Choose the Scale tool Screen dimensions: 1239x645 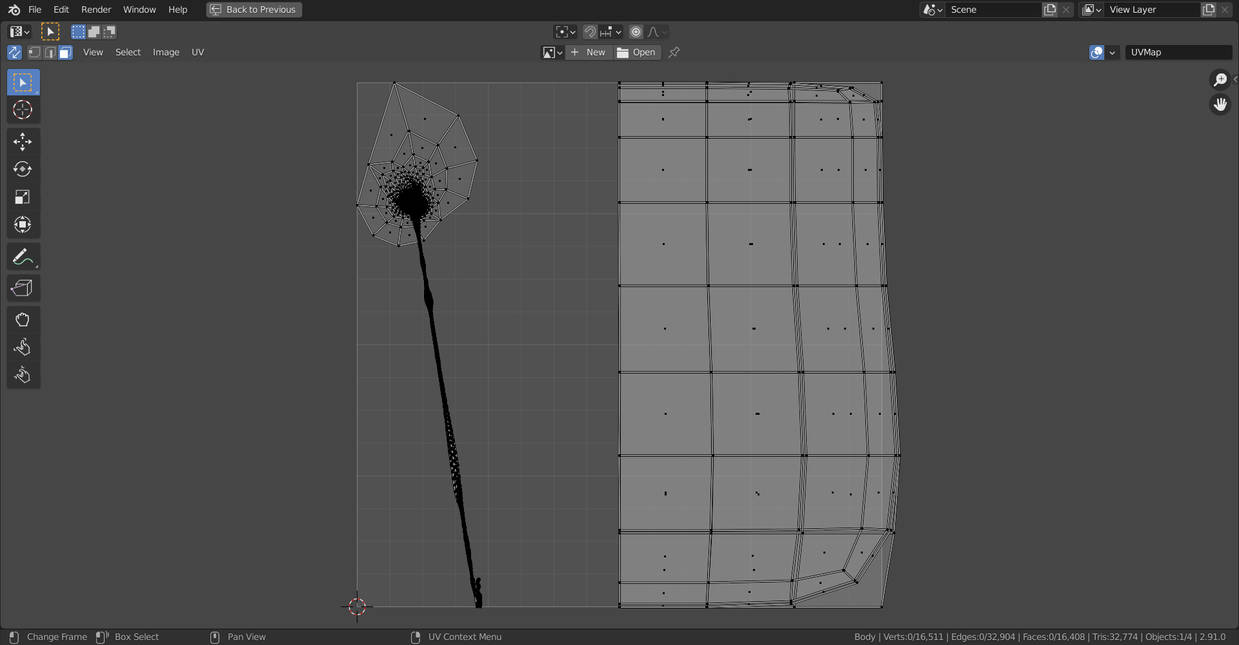pos(23,197)
